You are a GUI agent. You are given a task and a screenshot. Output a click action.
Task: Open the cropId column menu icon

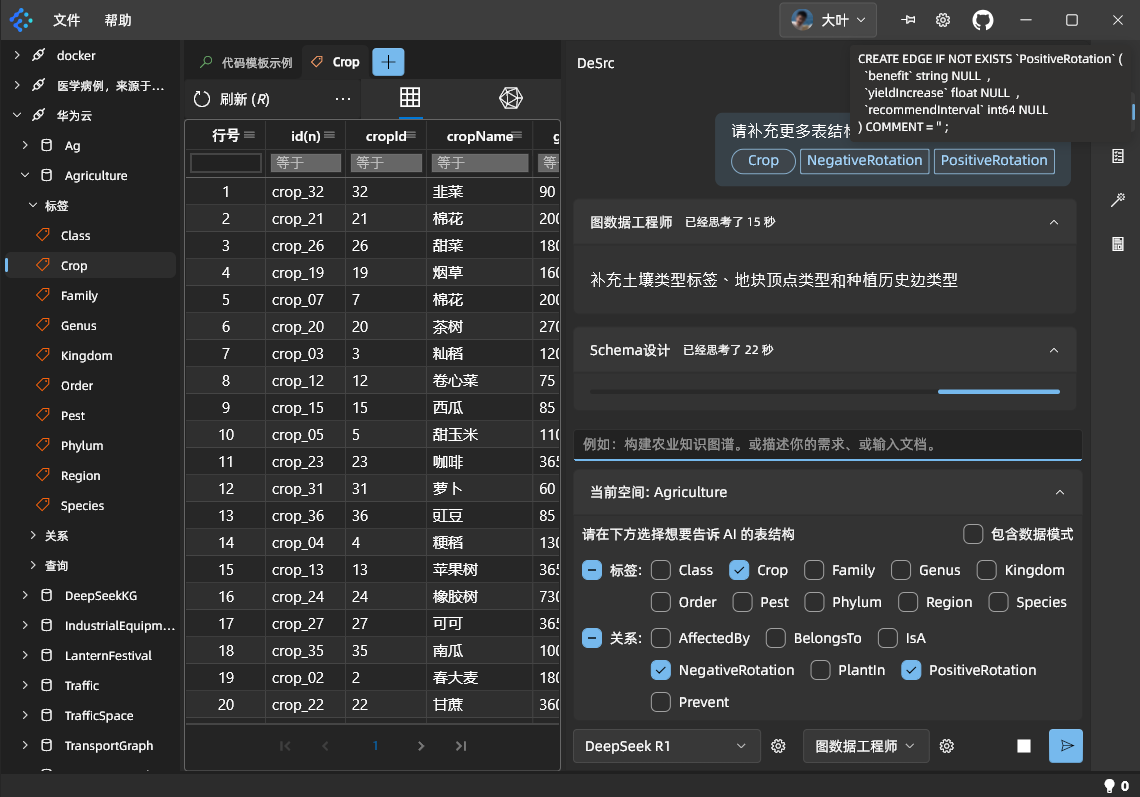412,135
